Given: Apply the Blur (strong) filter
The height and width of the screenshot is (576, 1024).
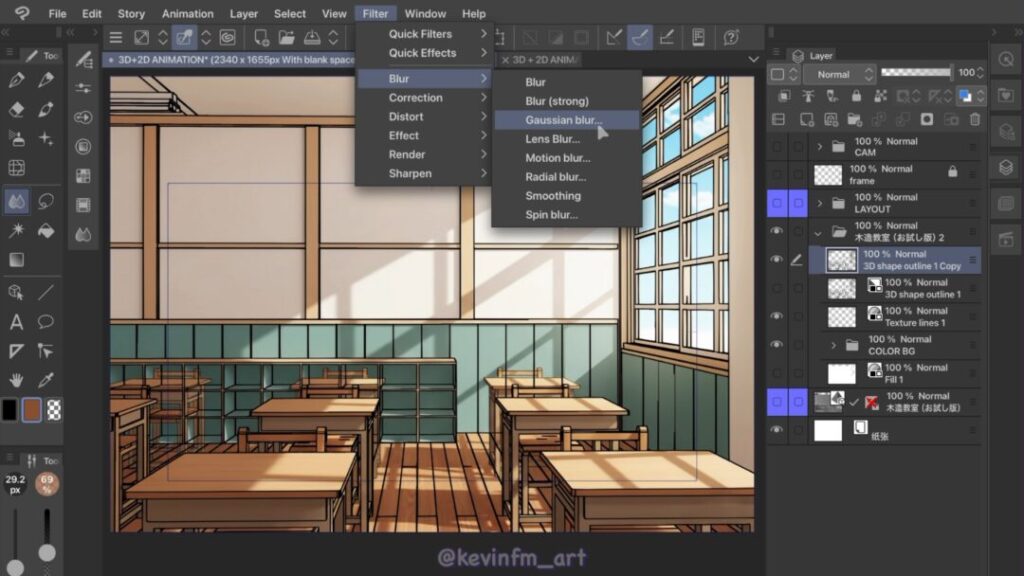Looking at the screenshot, I should 566,101.
